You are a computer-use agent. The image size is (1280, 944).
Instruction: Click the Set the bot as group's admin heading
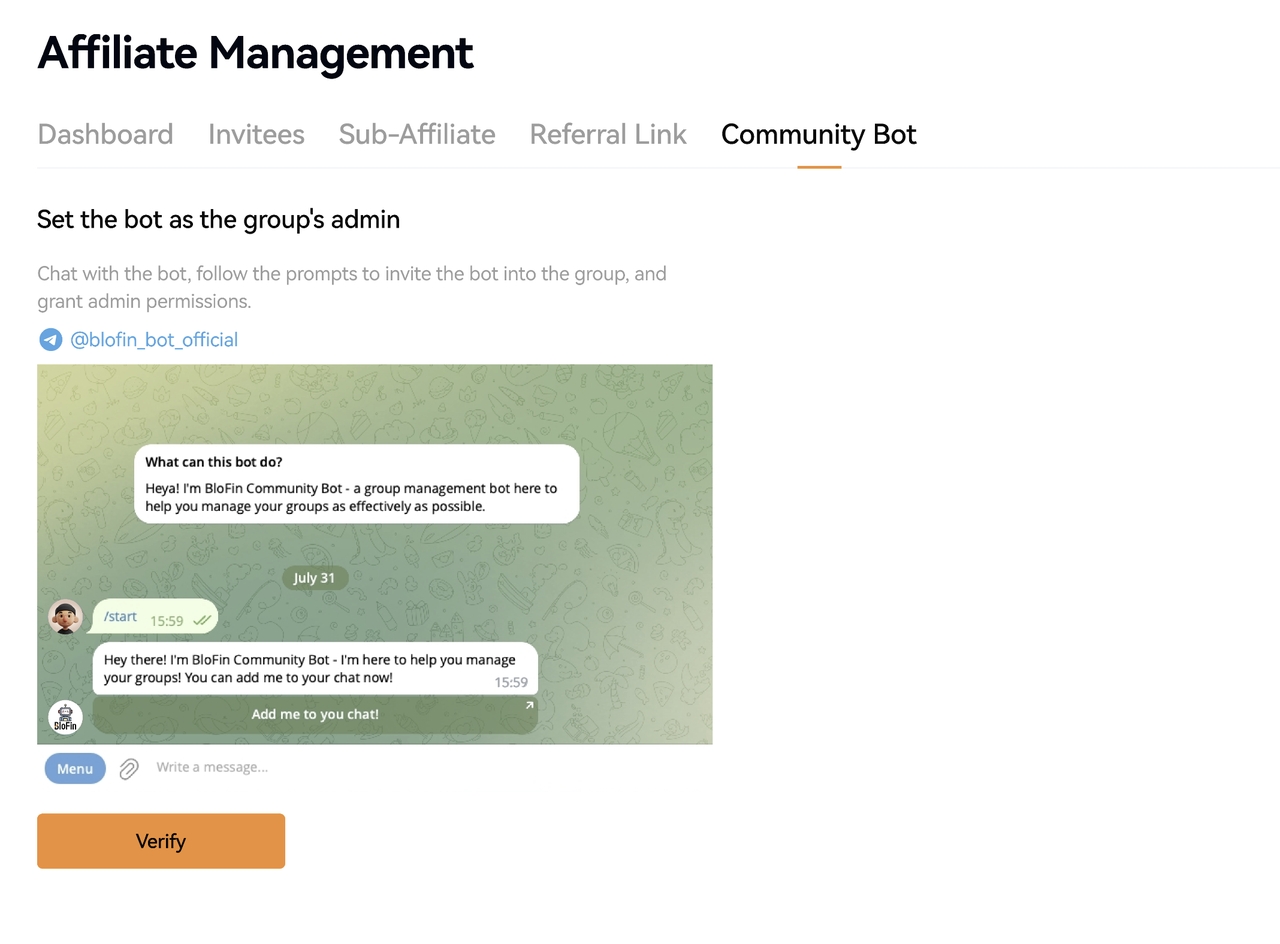[x=218, y=219]
